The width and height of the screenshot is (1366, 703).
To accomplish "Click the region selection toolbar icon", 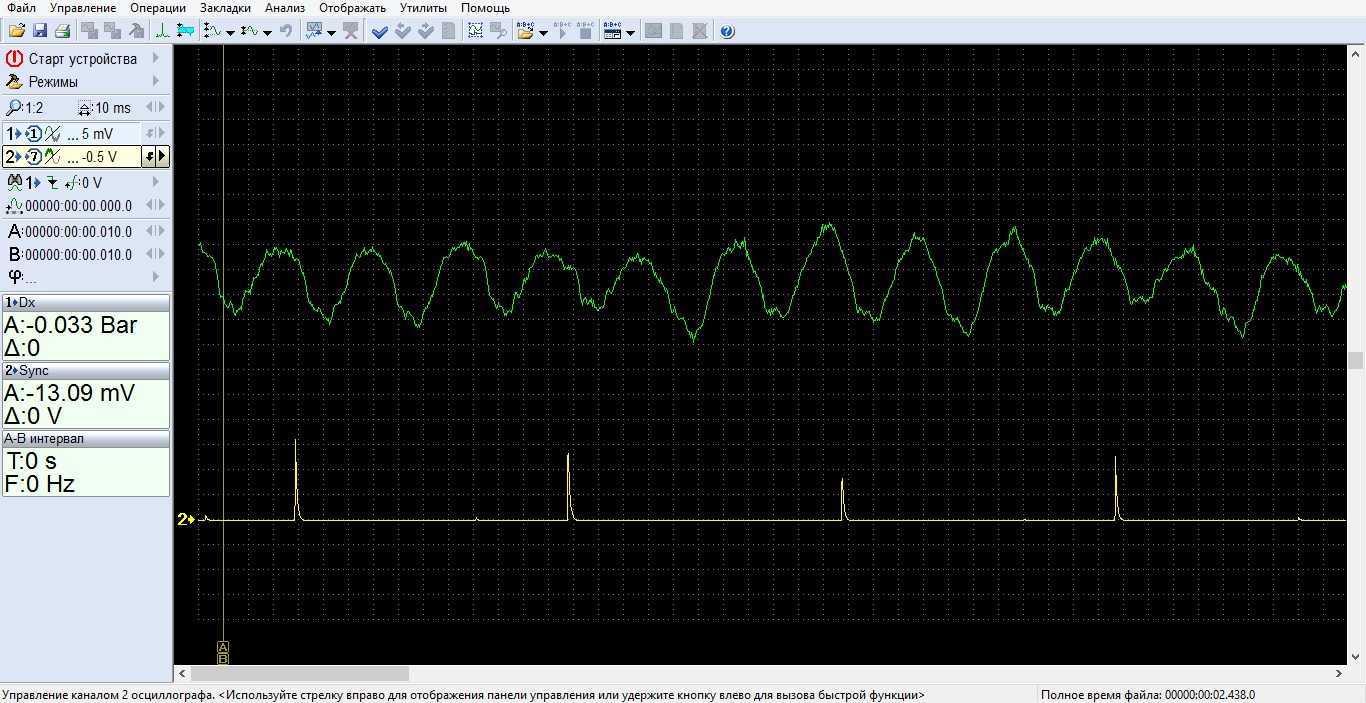I will (x=475, y=31).
